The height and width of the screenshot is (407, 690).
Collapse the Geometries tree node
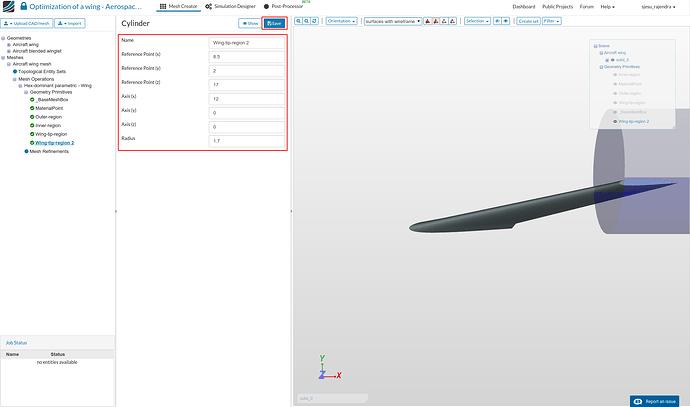click(3, 38)
